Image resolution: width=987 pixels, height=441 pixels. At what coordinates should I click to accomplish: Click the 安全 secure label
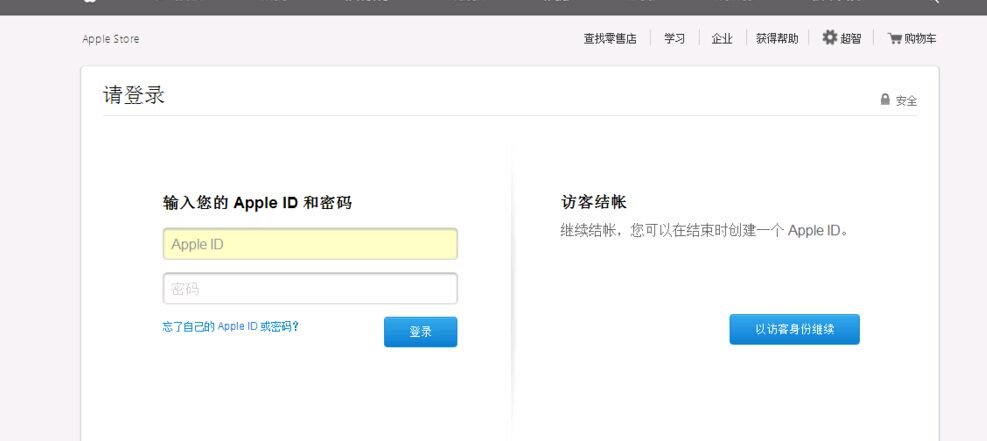click(x=906, y=101)
